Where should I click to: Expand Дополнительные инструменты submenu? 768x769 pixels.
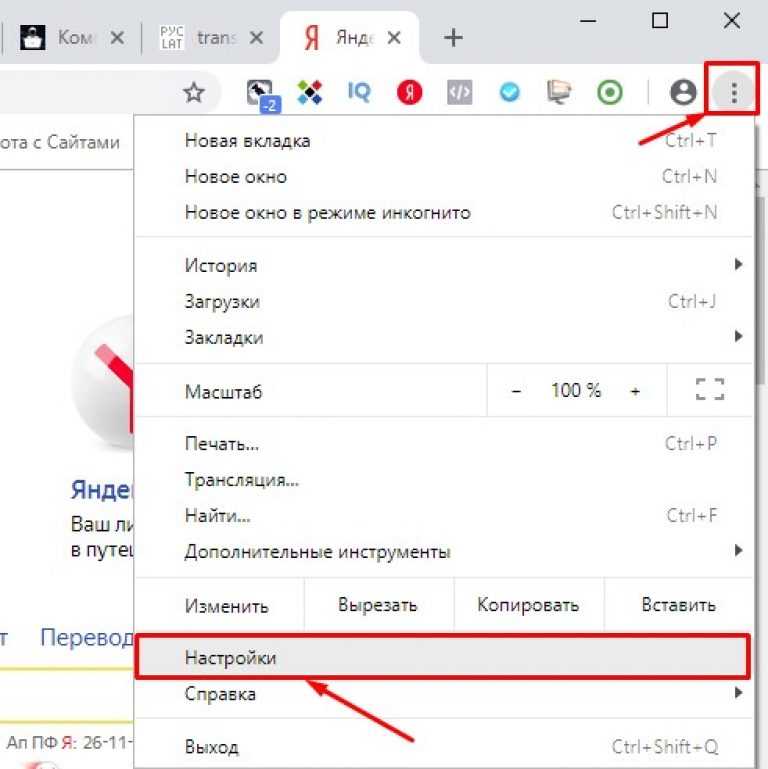(444, 551)
